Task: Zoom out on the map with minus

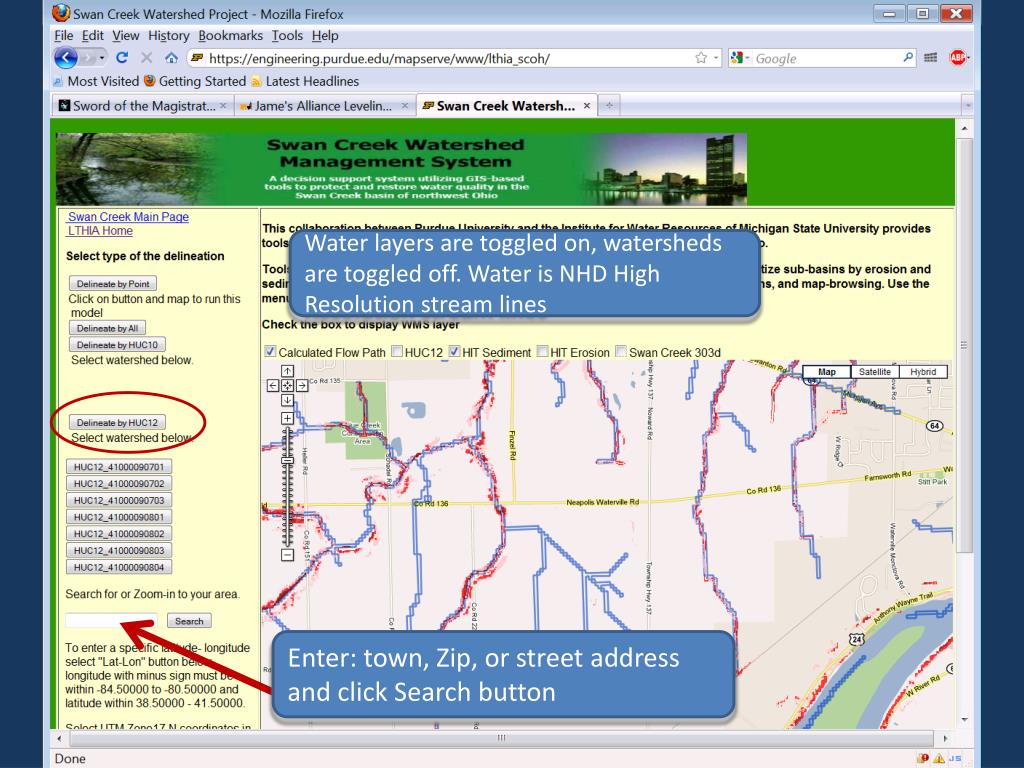Action: [287, 555]
